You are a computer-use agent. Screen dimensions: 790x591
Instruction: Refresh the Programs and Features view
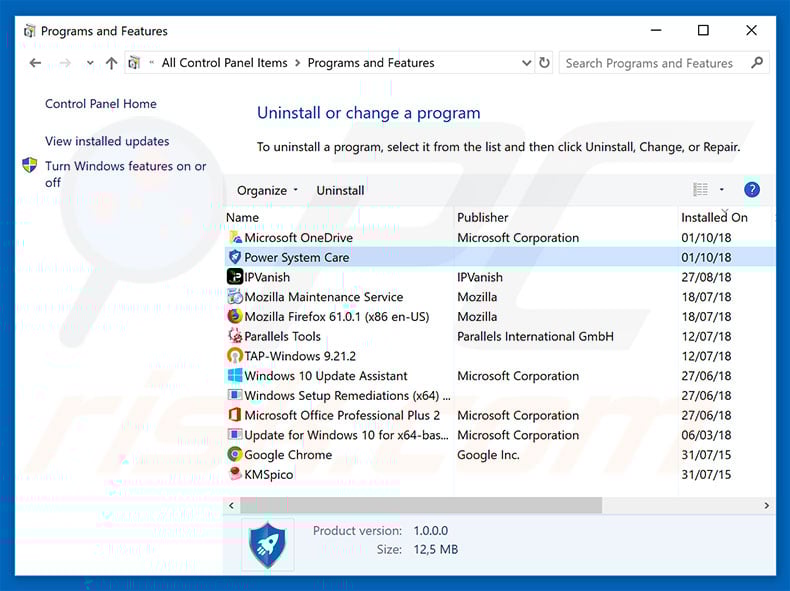click(x=544, y=63)
